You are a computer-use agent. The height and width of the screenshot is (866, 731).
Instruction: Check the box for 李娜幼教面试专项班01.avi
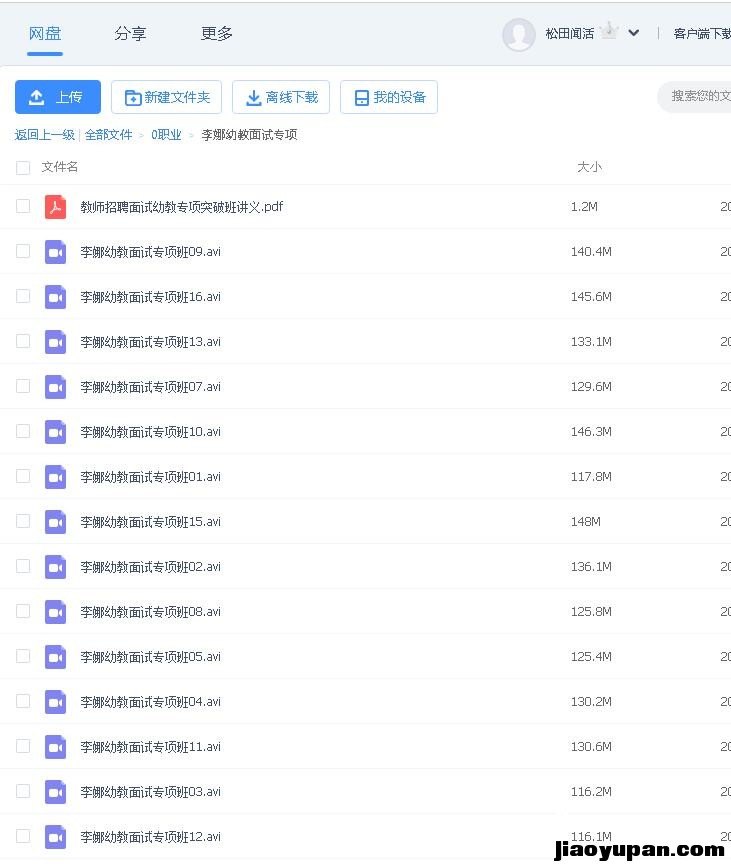coord(23,476)
